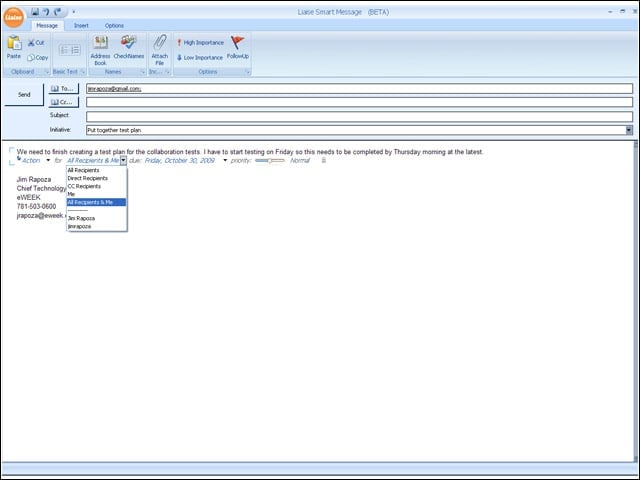Mark message as Low Importance
640x480 pixels.
coord(200,58)
